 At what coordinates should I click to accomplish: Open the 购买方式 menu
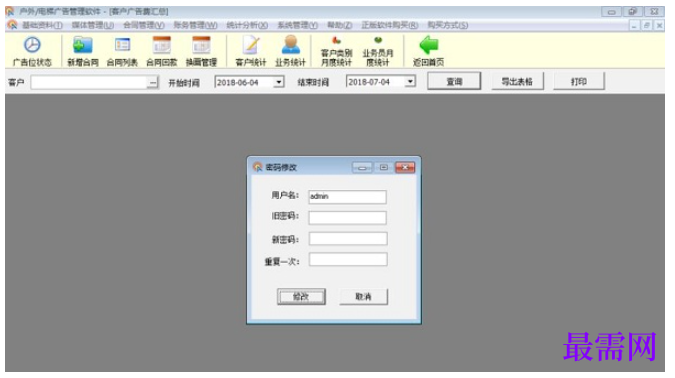[x=448, y=25]
